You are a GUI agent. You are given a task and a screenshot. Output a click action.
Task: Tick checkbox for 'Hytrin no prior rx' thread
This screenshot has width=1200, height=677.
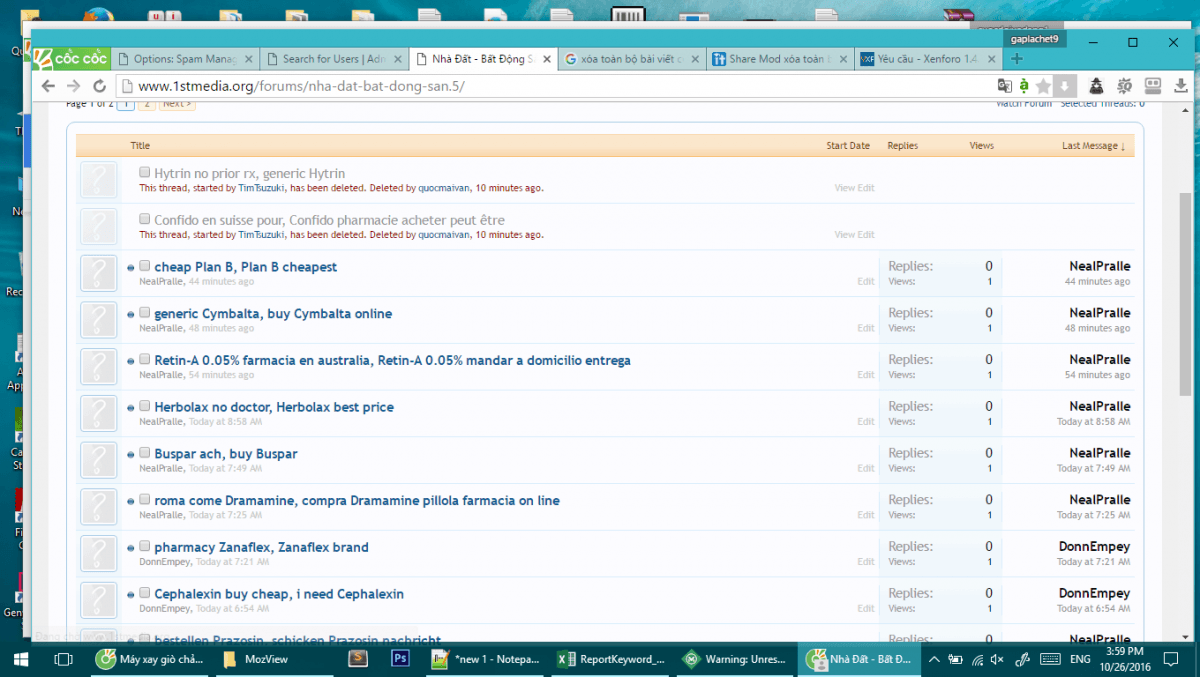point(145,172)
